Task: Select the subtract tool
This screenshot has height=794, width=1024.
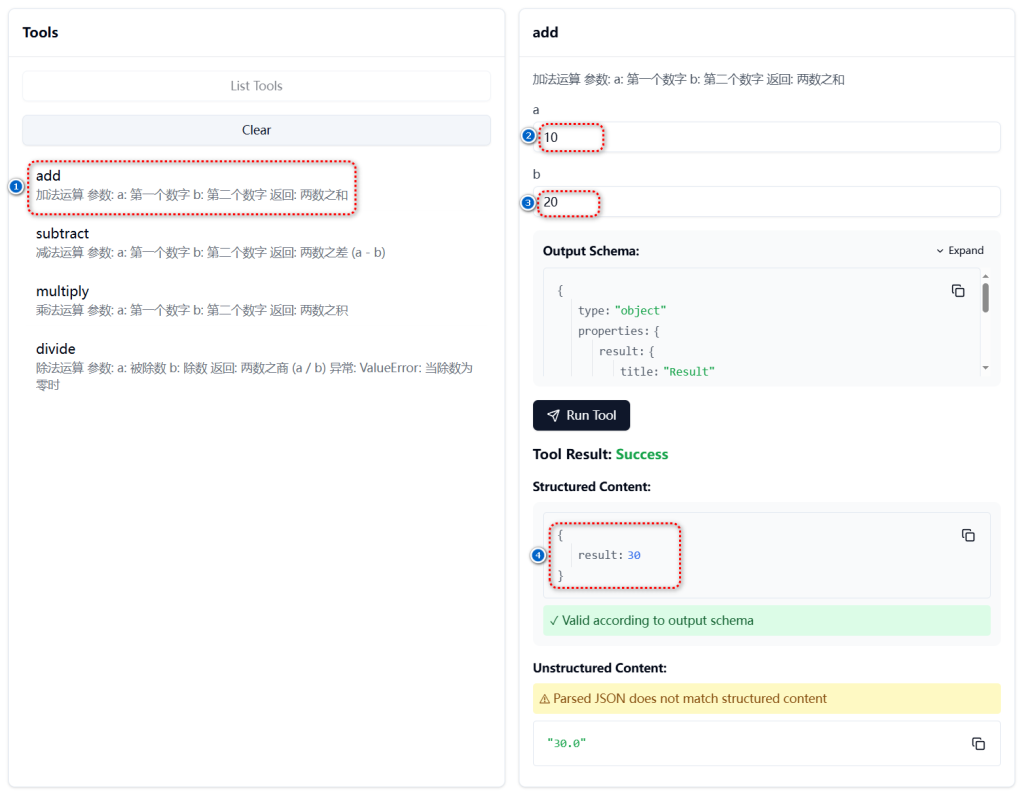Action: (210, 242)
